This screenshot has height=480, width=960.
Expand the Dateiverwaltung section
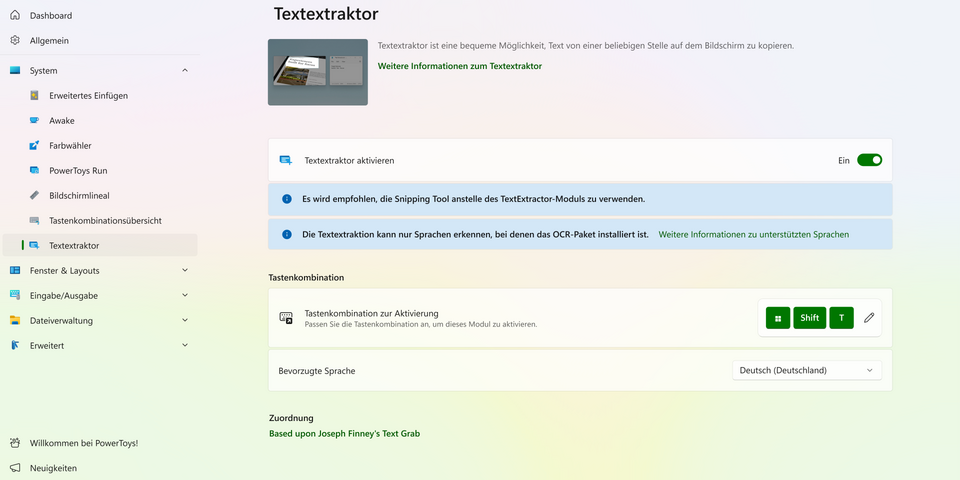click(185, 321)
